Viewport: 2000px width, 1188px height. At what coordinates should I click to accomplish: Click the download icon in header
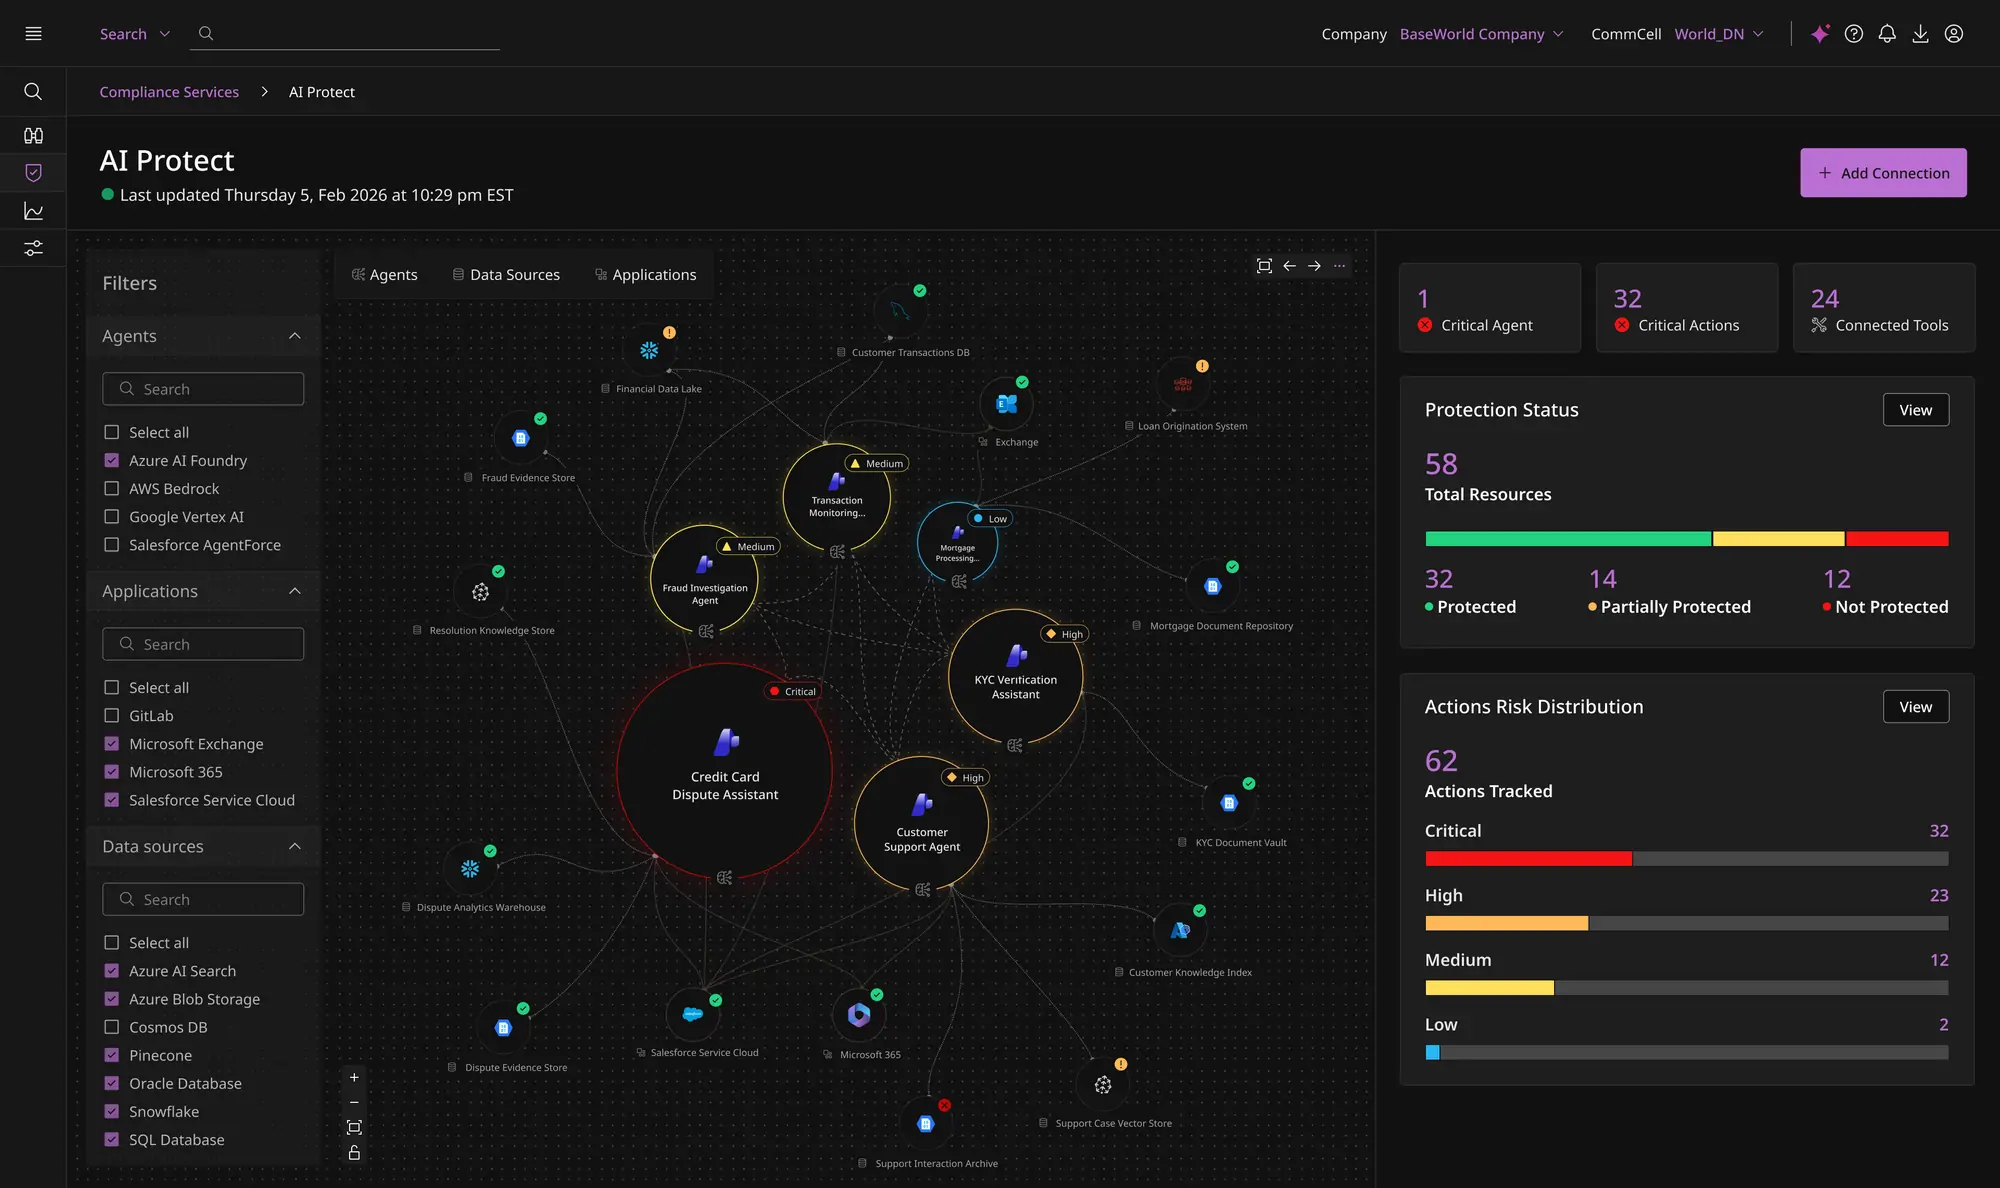click(x=1920, y=34)
